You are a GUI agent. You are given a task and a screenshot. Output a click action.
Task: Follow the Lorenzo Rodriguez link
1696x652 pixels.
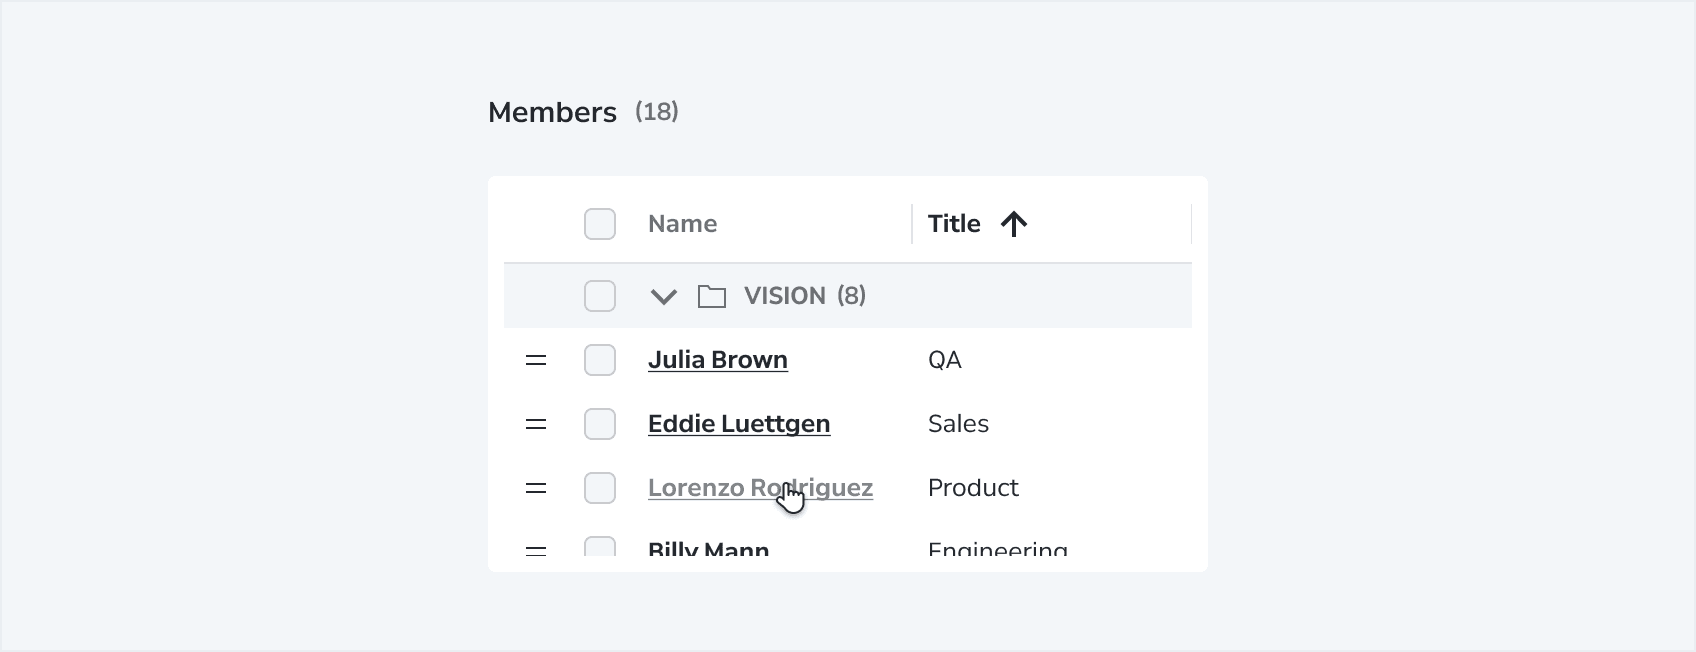coord(760,488)
